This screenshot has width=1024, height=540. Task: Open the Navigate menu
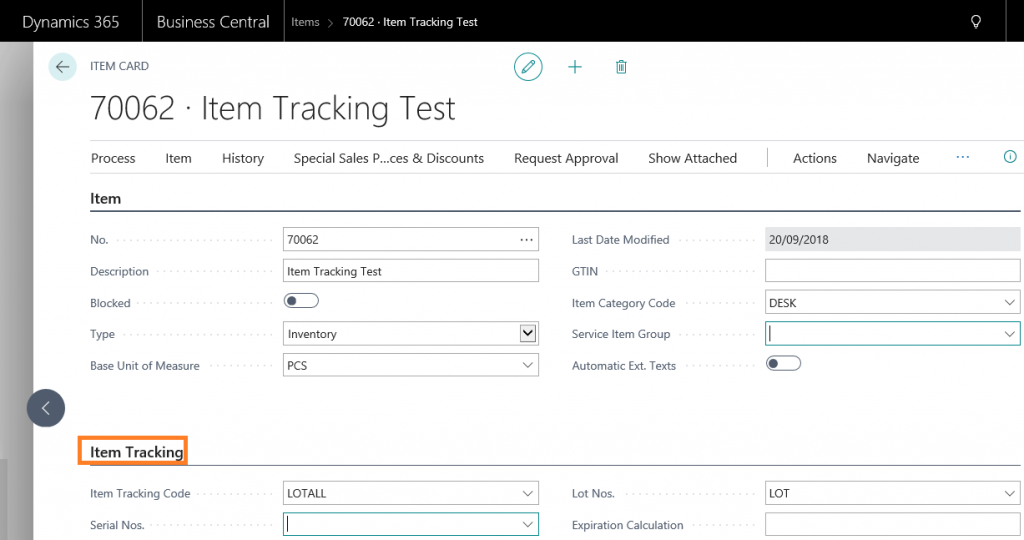click(x=892, y=158)
